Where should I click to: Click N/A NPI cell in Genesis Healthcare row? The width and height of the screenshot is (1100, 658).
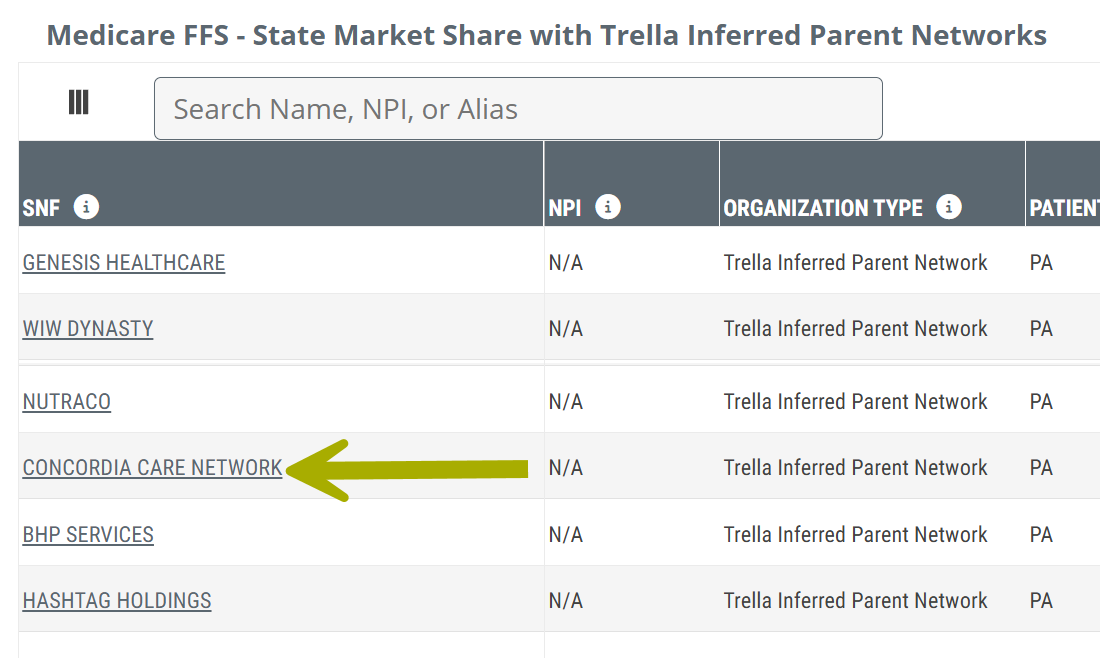point(566,262)
